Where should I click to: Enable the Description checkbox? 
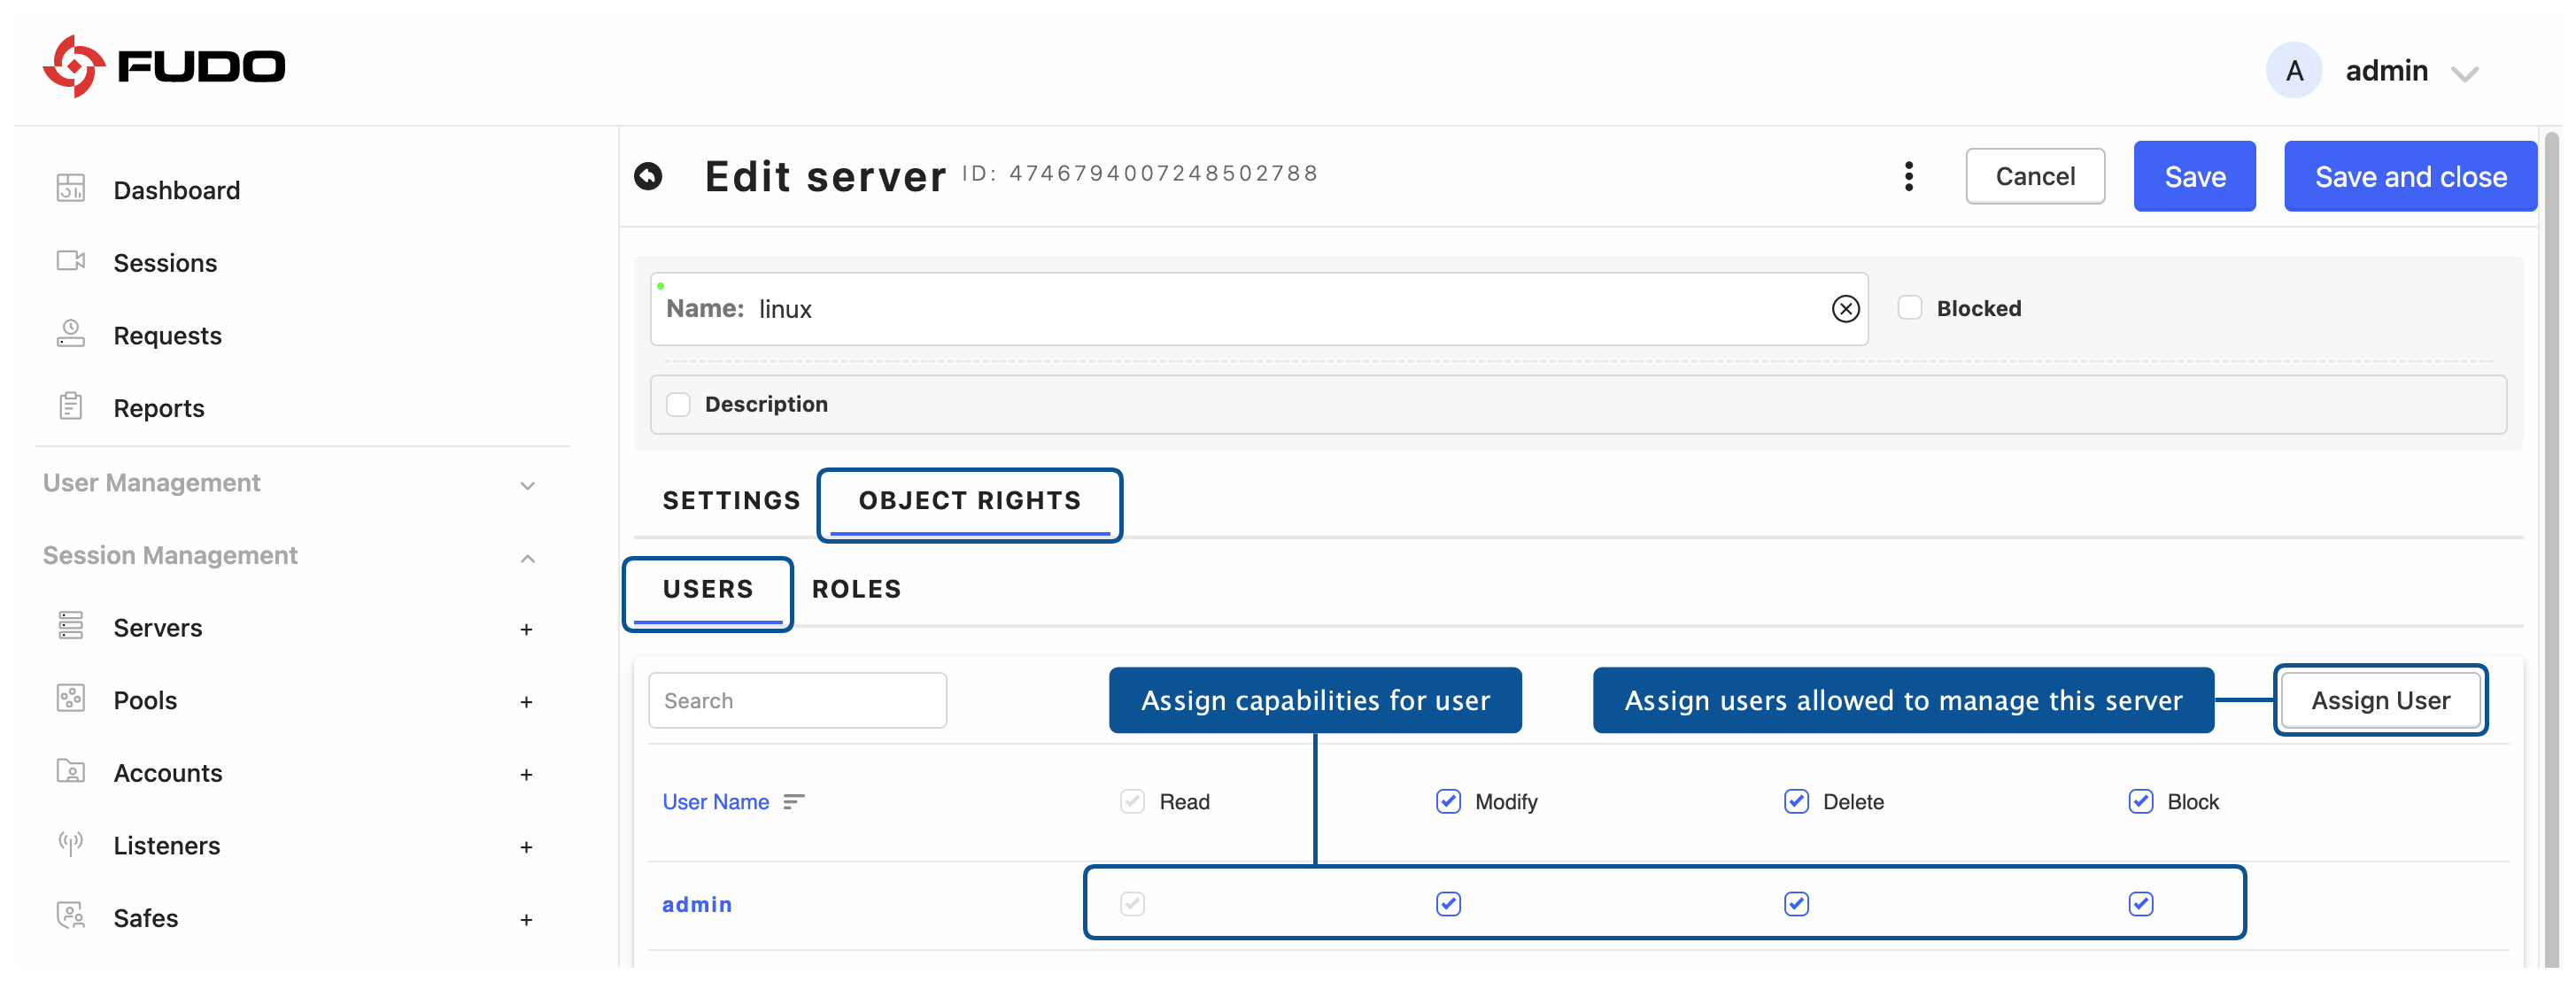tap(678, 404)
